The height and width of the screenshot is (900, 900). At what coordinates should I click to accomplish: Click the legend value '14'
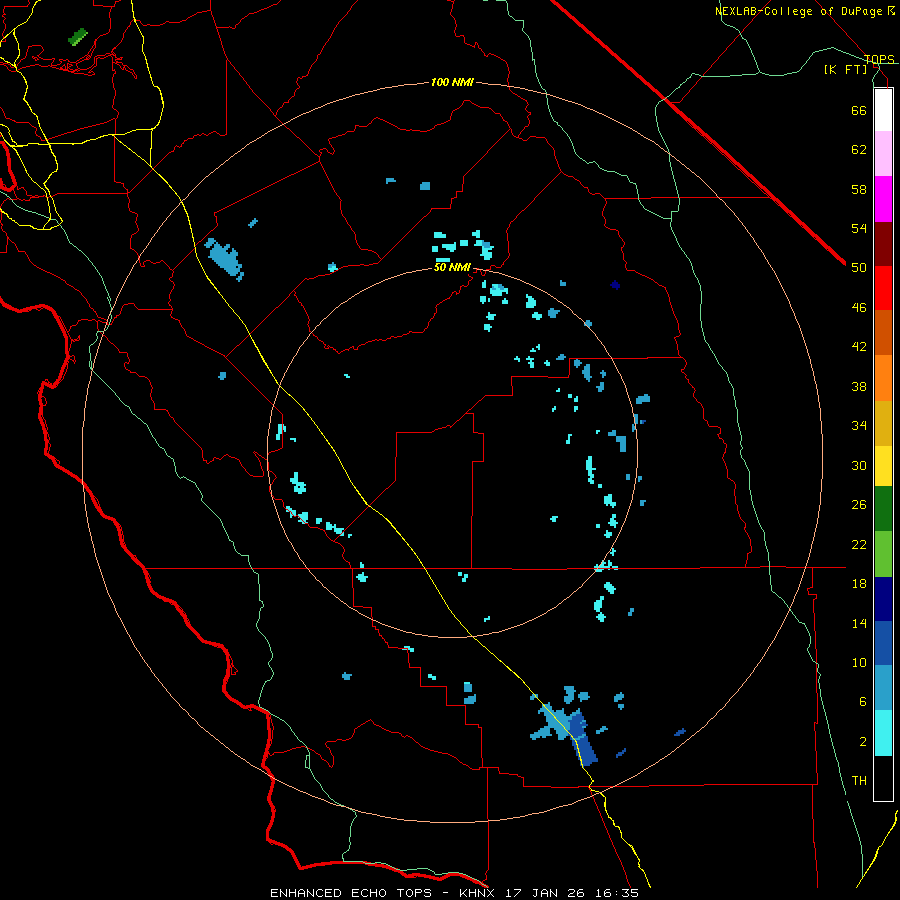click(859, 623)
